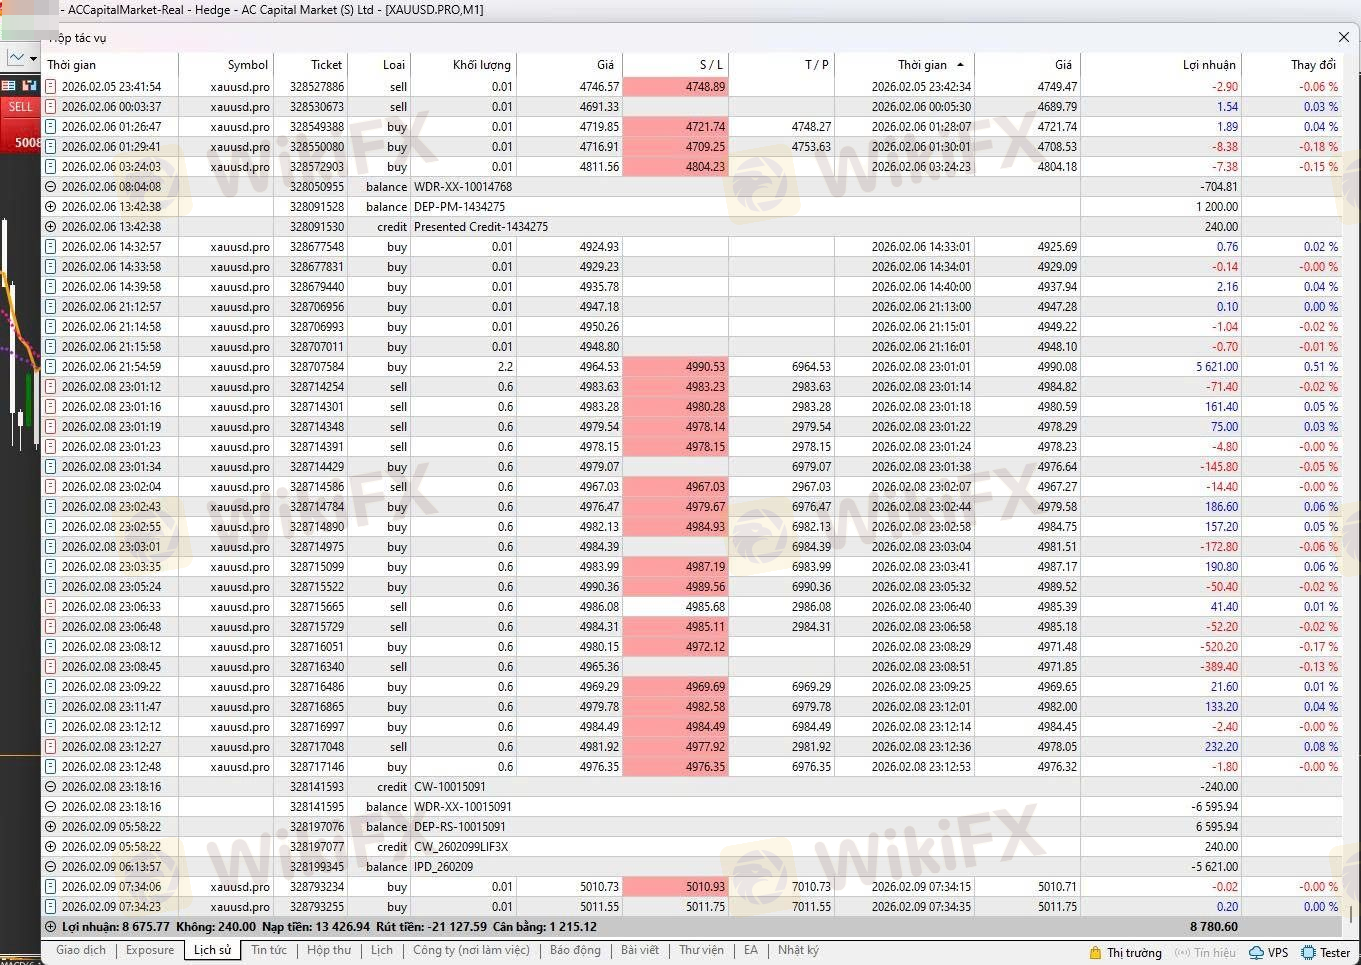
Task: Click the credit removal icon for CW-10015091
Action: pos(51,787)
